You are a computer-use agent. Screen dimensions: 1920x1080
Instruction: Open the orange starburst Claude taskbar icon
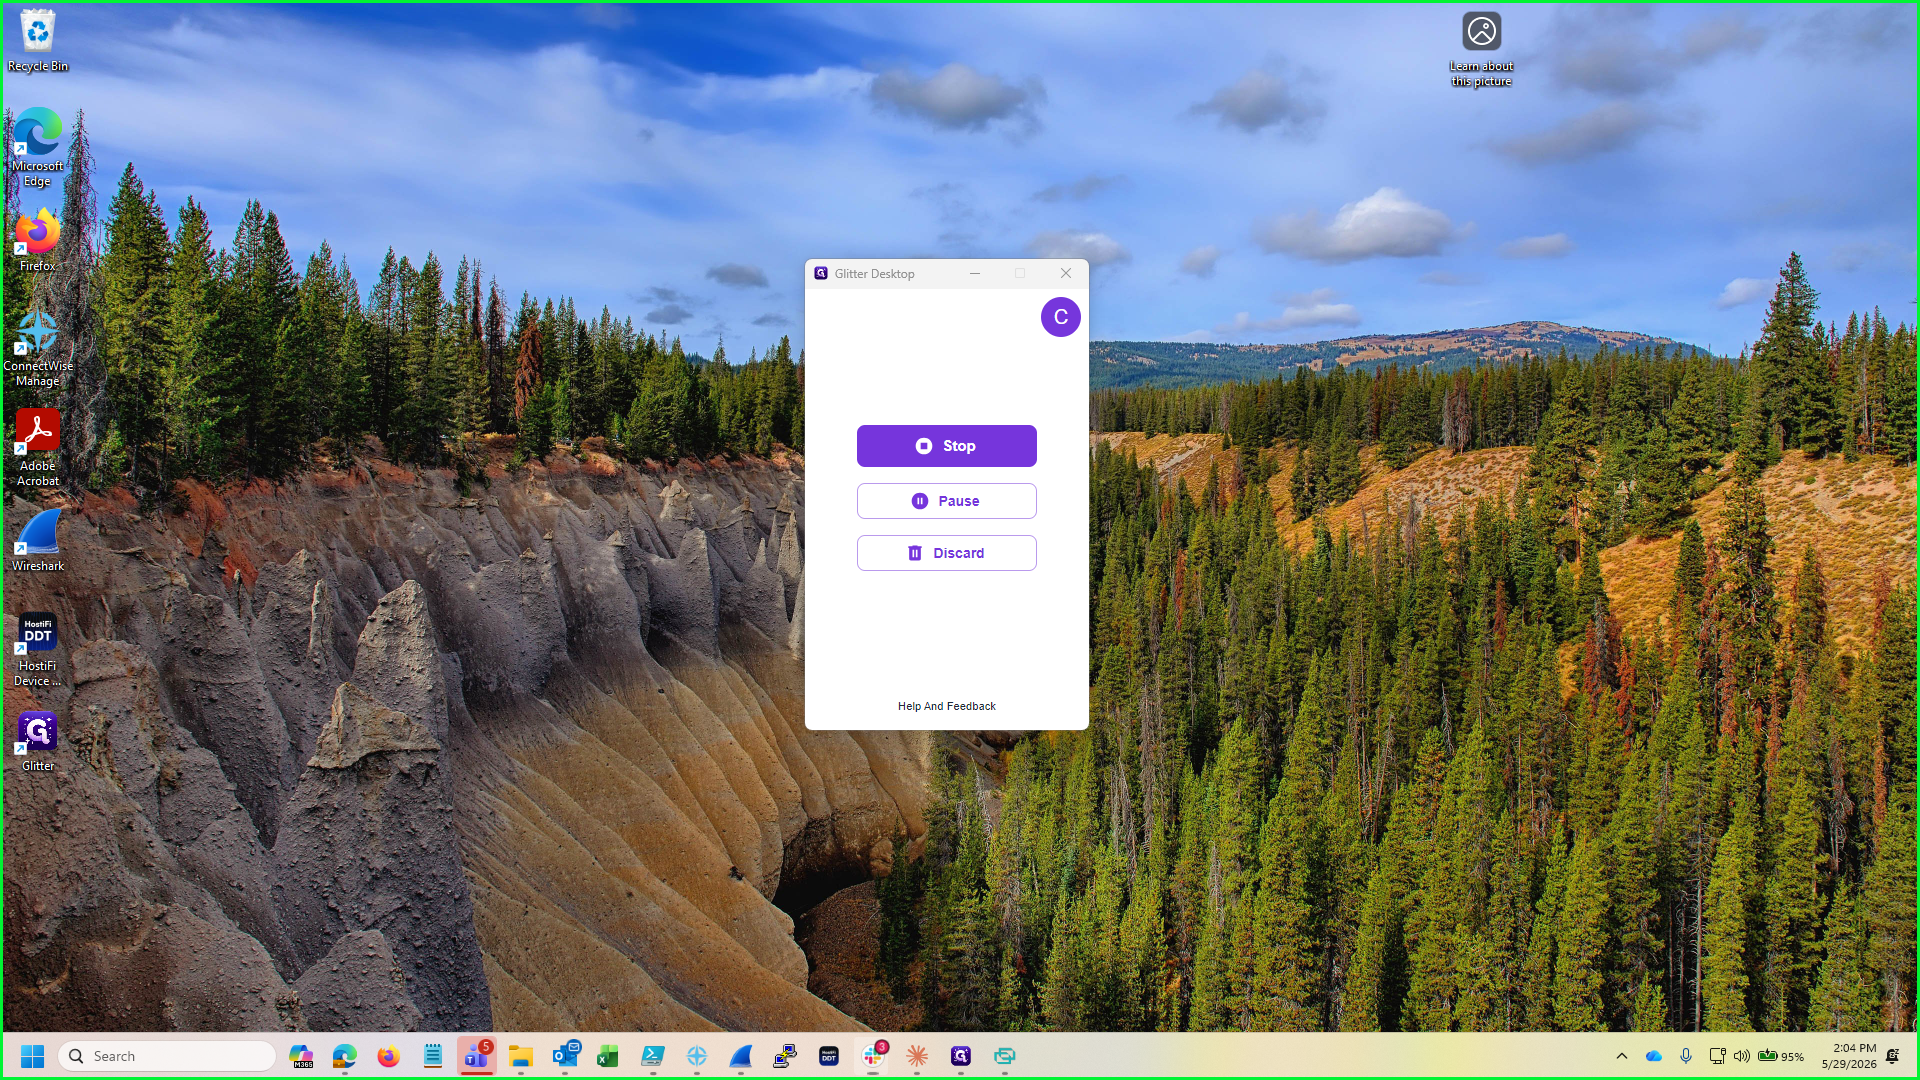point(917,1056)
